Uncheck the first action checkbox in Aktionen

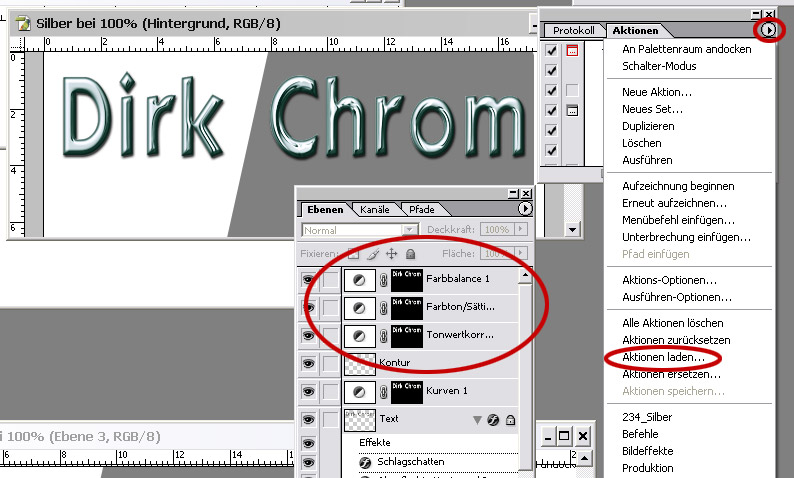coord(551,50)
